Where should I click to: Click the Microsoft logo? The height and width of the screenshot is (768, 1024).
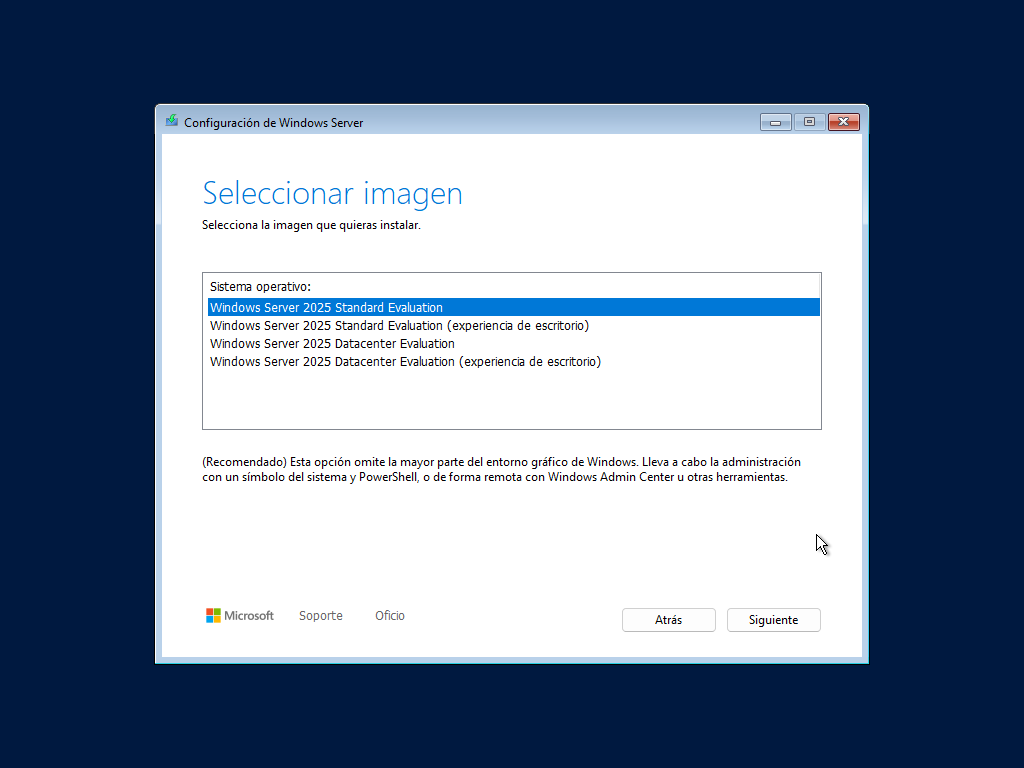pos(240,616)
